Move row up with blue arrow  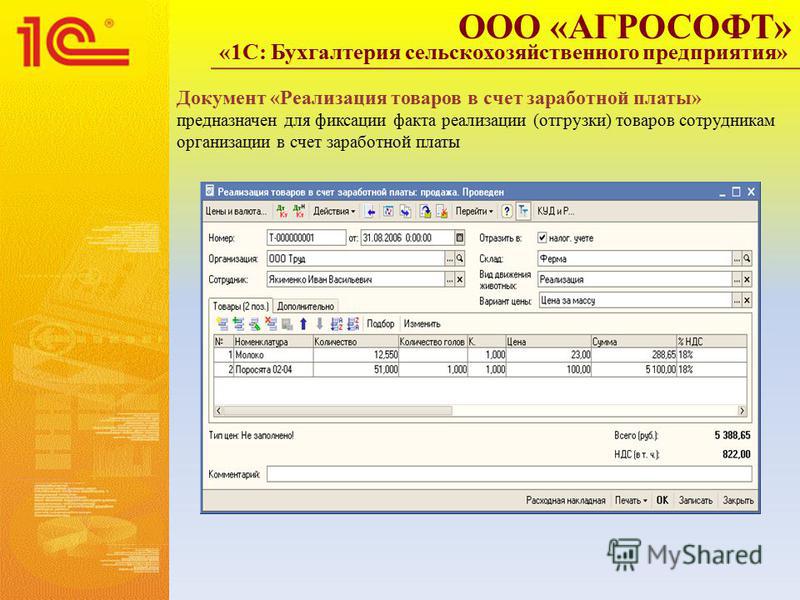pyautogui.click(x=304, y=323)
